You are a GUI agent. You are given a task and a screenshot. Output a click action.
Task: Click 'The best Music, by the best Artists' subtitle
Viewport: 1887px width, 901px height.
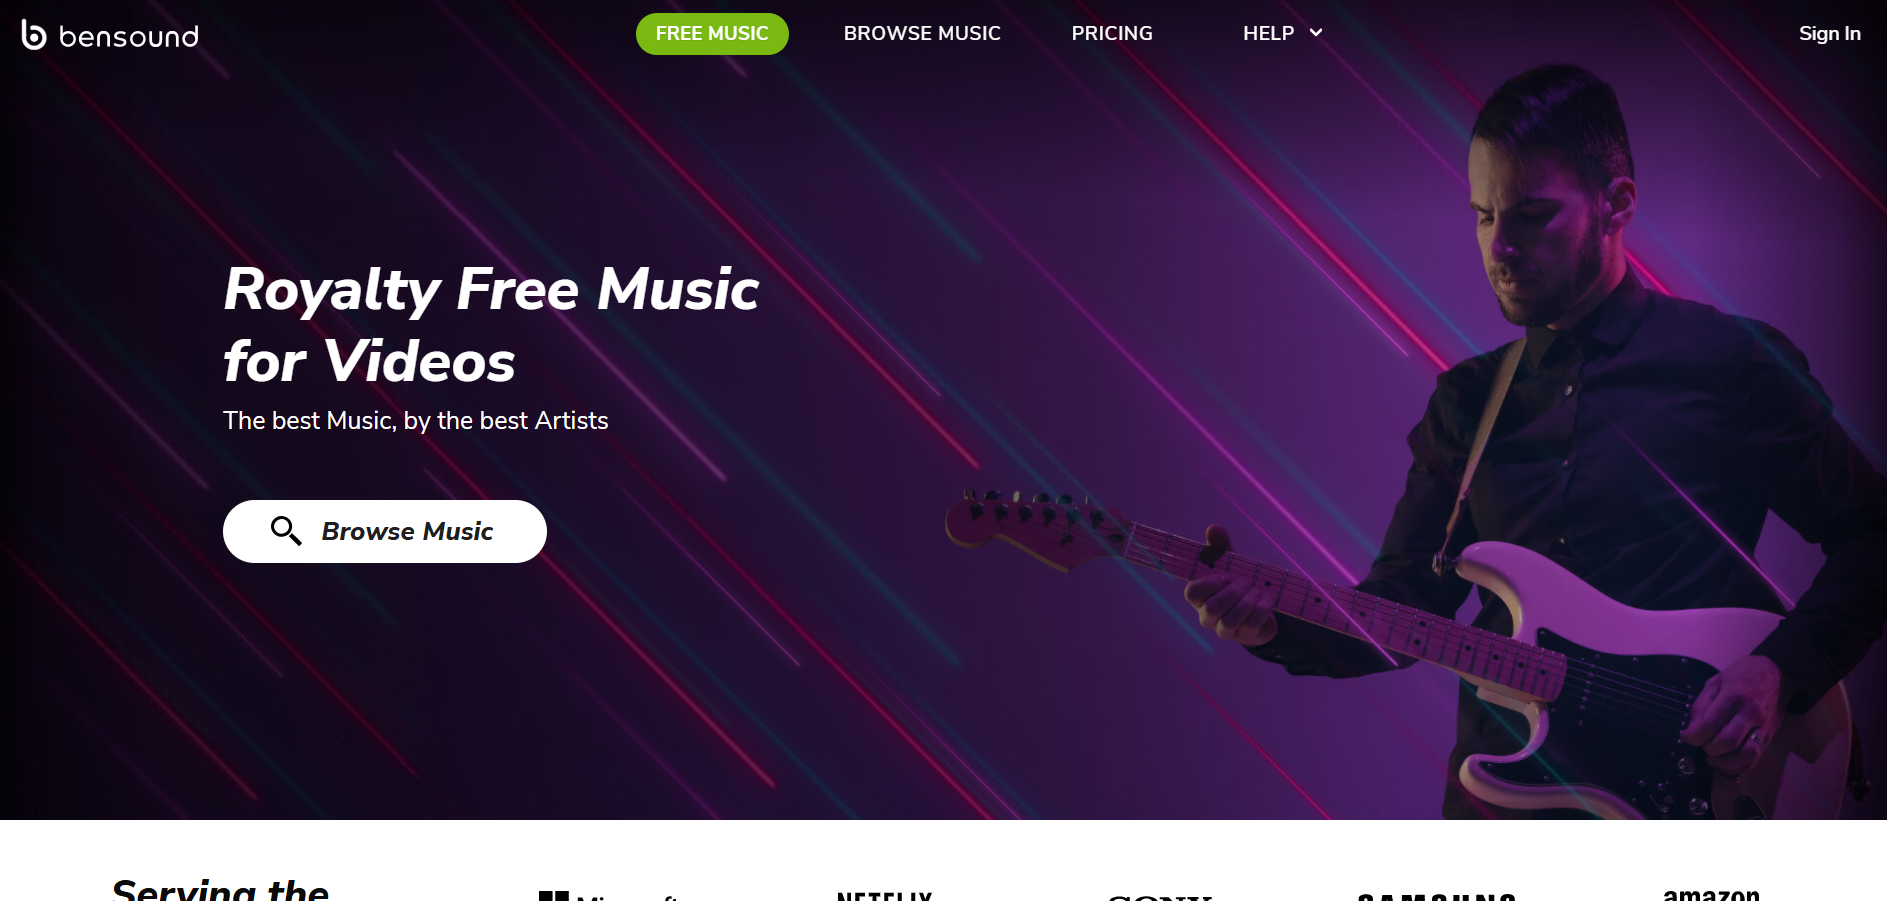pos(415,421)
